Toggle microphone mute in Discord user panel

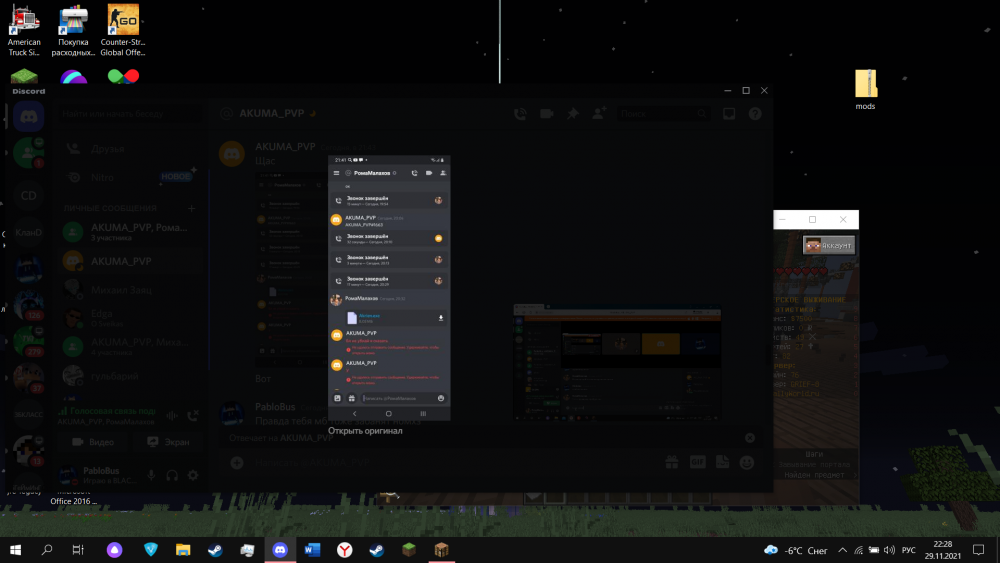(151, 475)
